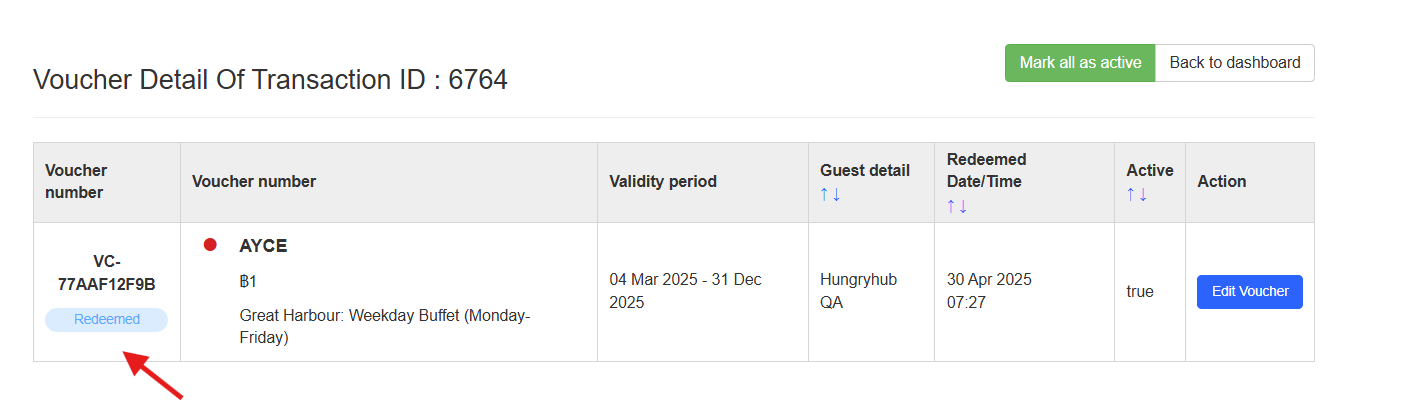Click the Great Harbour Weekday Buffet description

384,327
